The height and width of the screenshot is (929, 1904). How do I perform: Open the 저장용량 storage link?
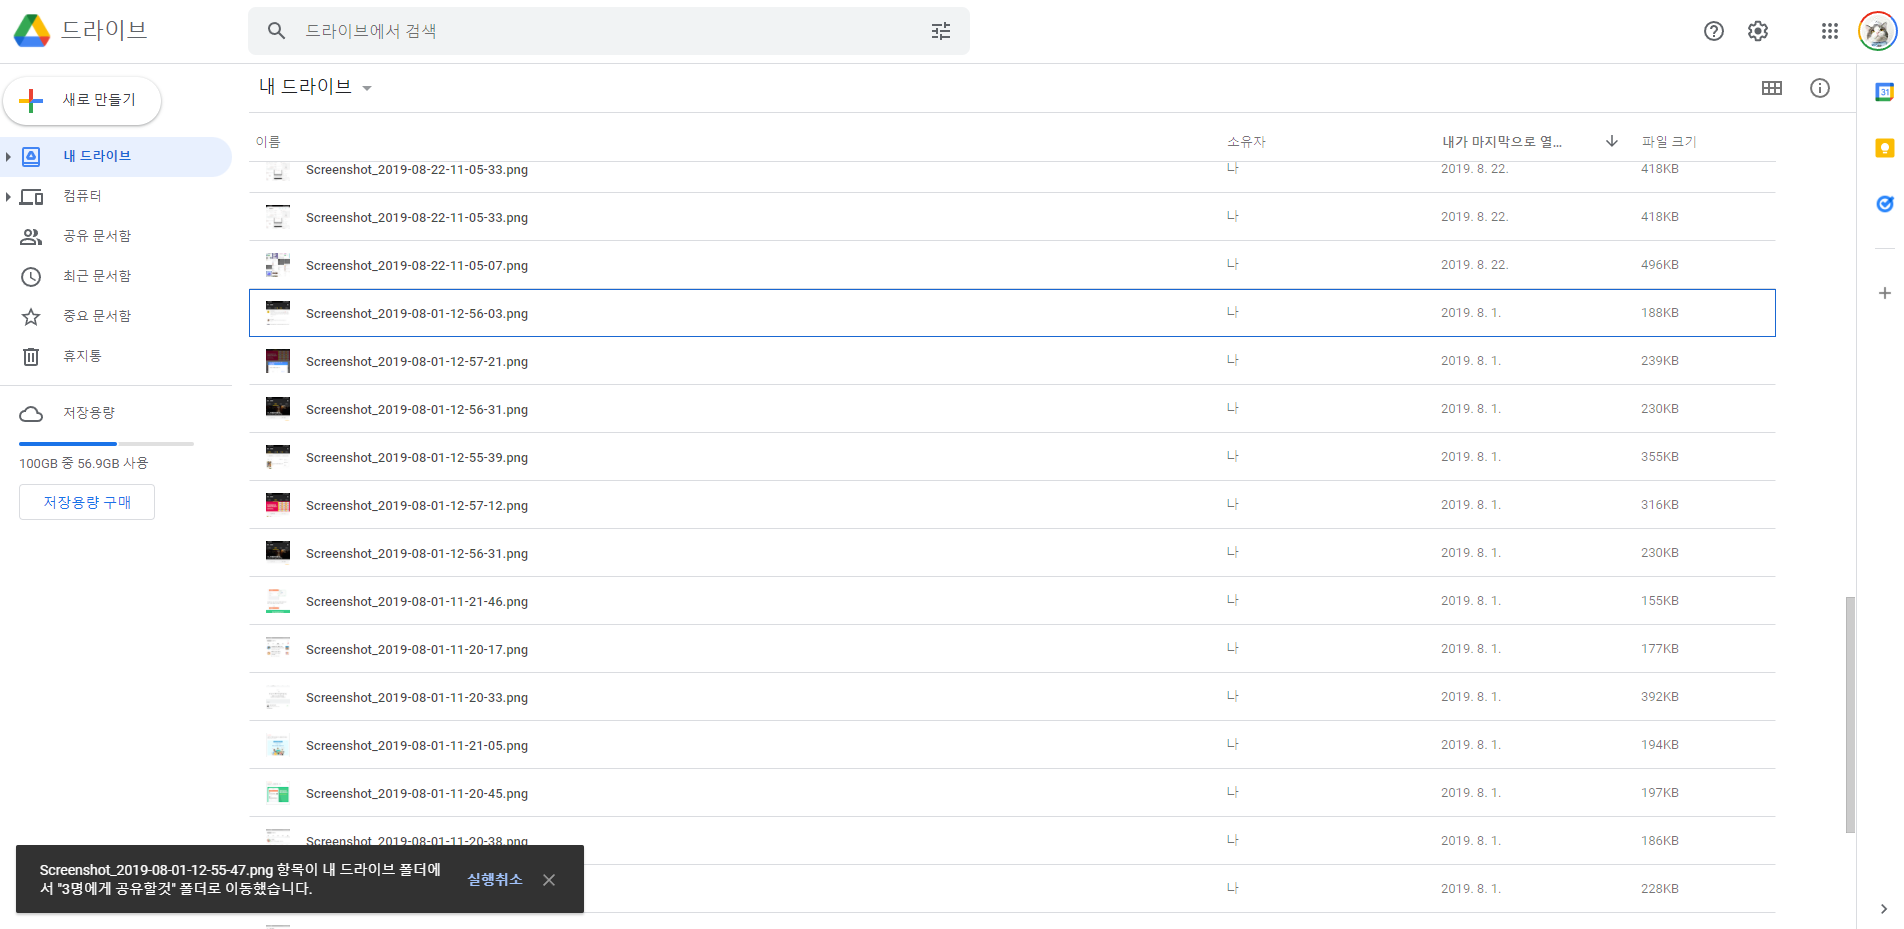[x=88, y=413]
